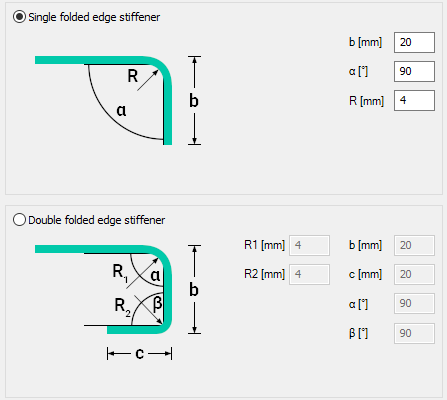The image size is (447, 400).
Task: Click the single folded stiffener diagram
Action: coord(118,100)
